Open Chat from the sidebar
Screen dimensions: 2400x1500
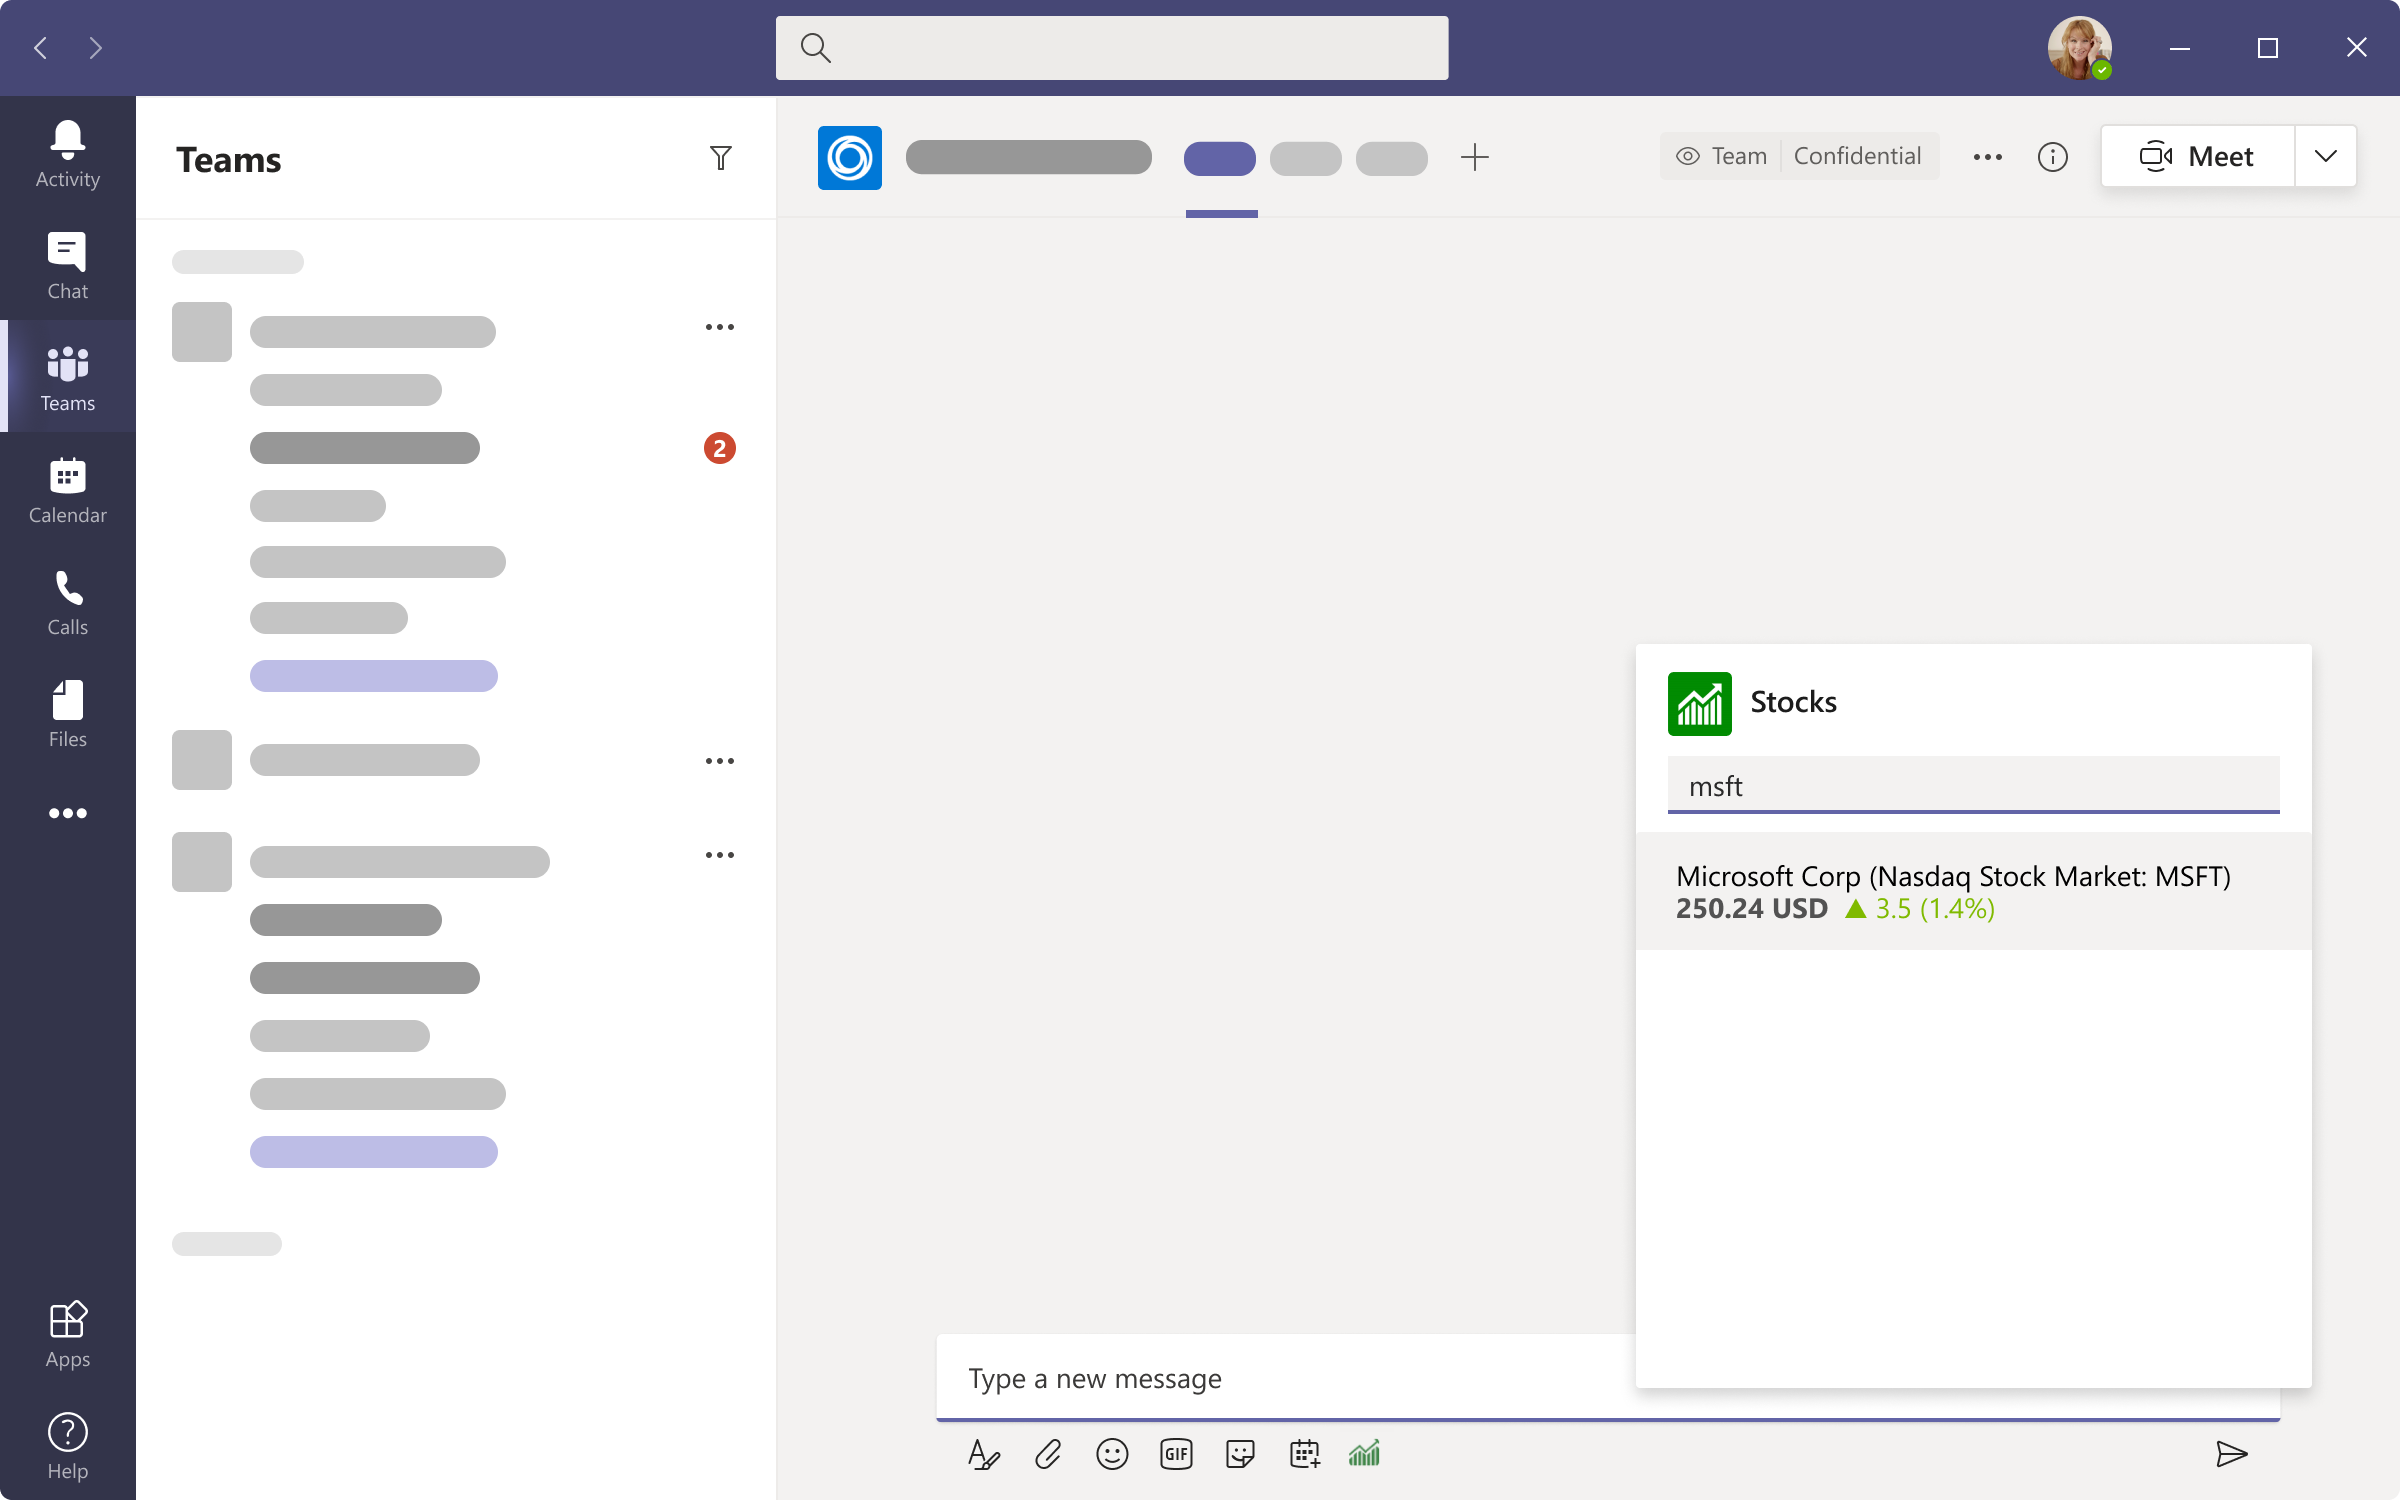point(67,266)
